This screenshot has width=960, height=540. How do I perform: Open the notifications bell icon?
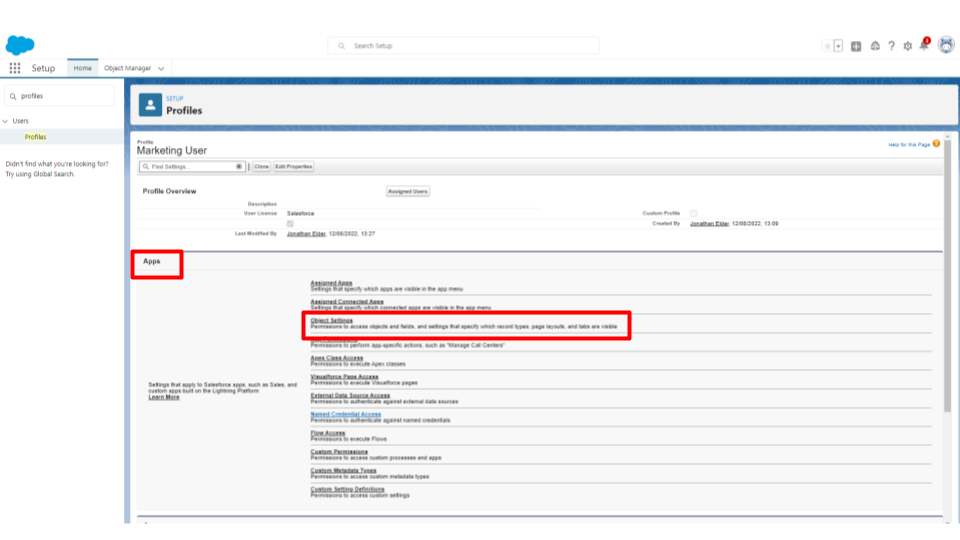pyautogui.click(x=924, y=45)
